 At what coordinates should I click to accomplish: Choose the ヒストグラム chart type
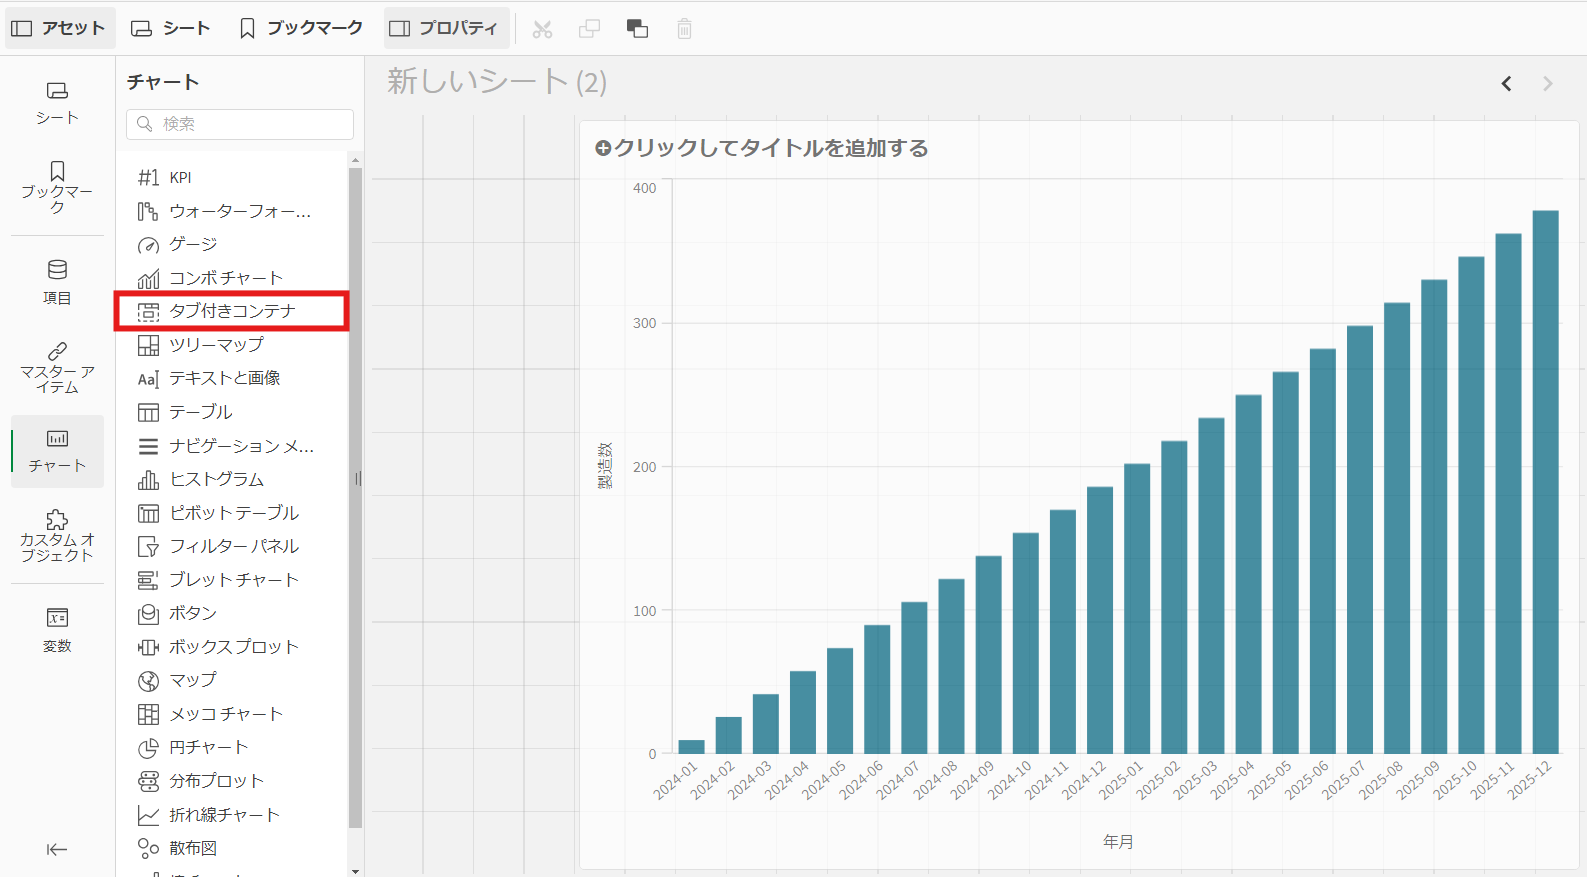[x=232, y=479]
